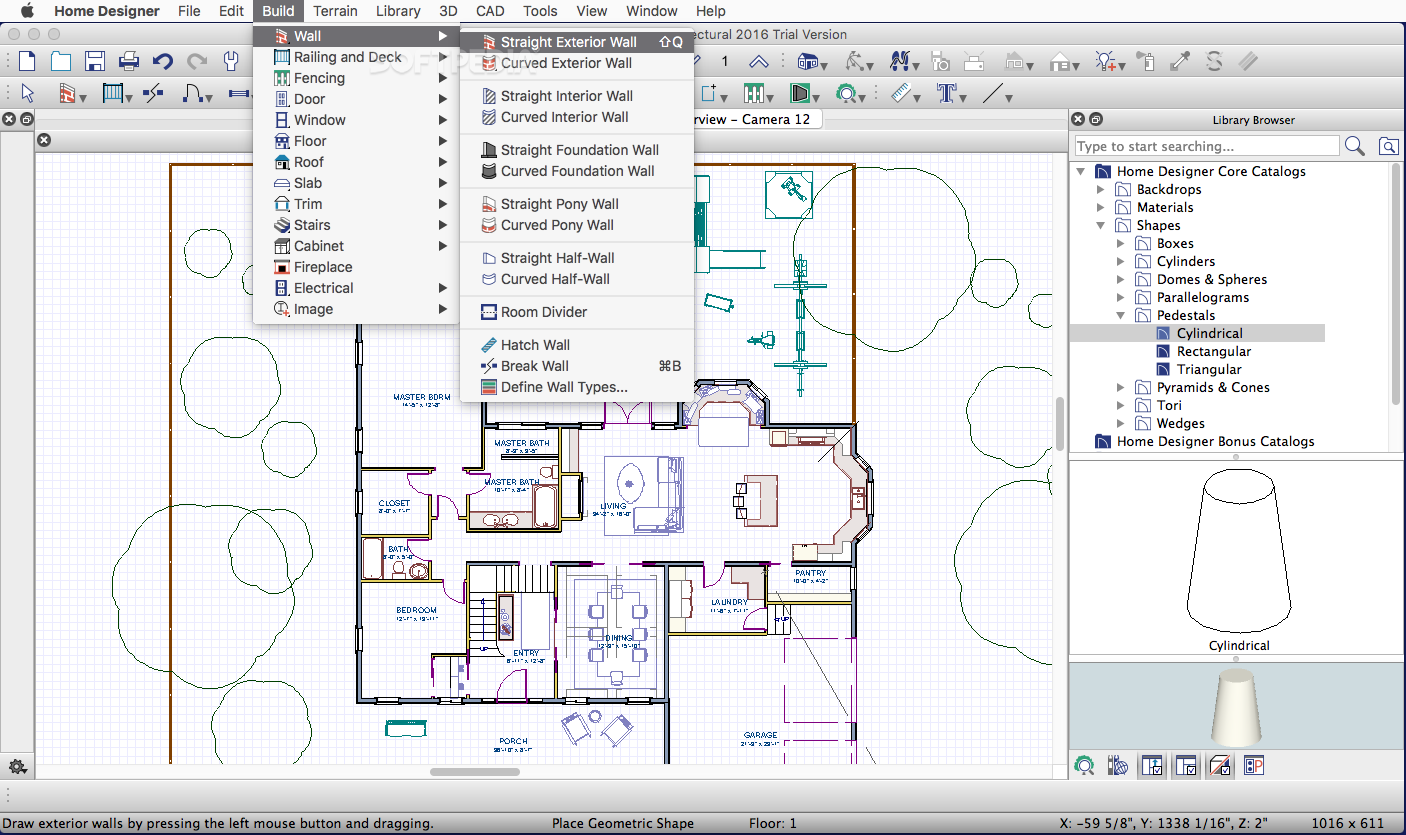Image resolution: width=1406 pixels, height=835 pixels.
Task: Save the plan using the floppy disk icon
Action: tap(95, 61)
